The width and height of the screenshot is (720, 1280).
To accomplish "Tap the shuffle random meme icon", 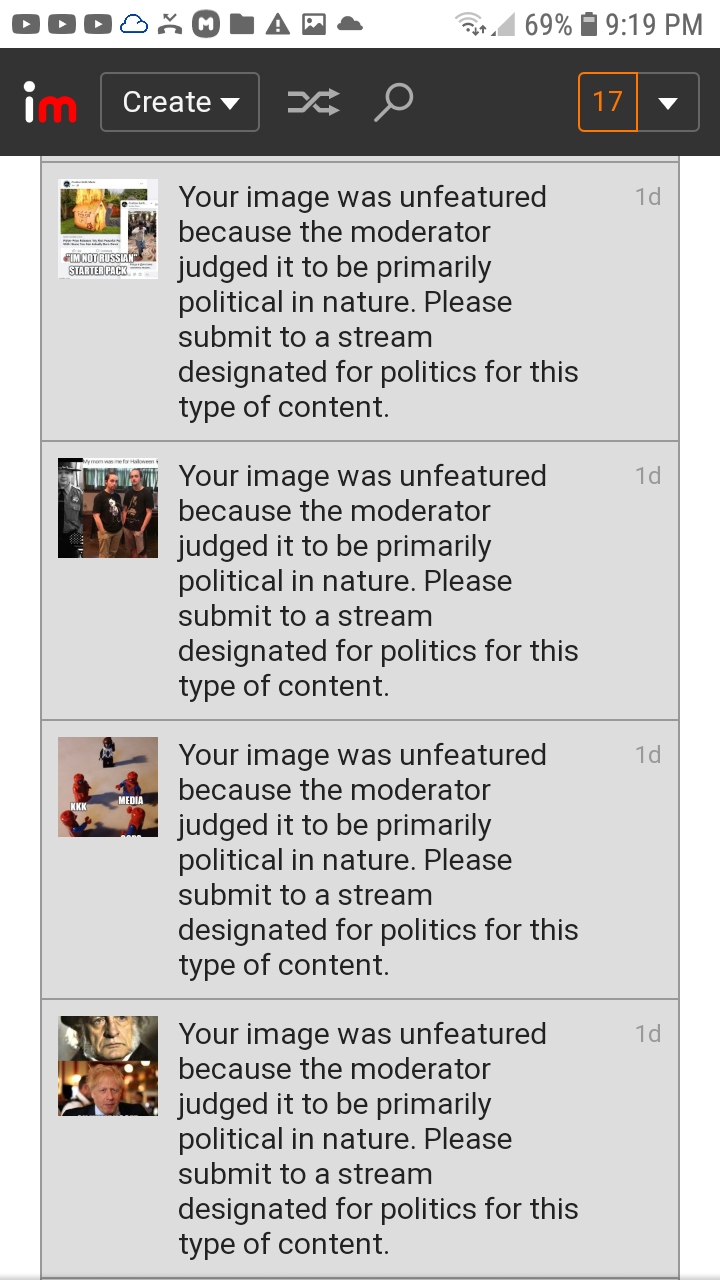I will point(313,102).
